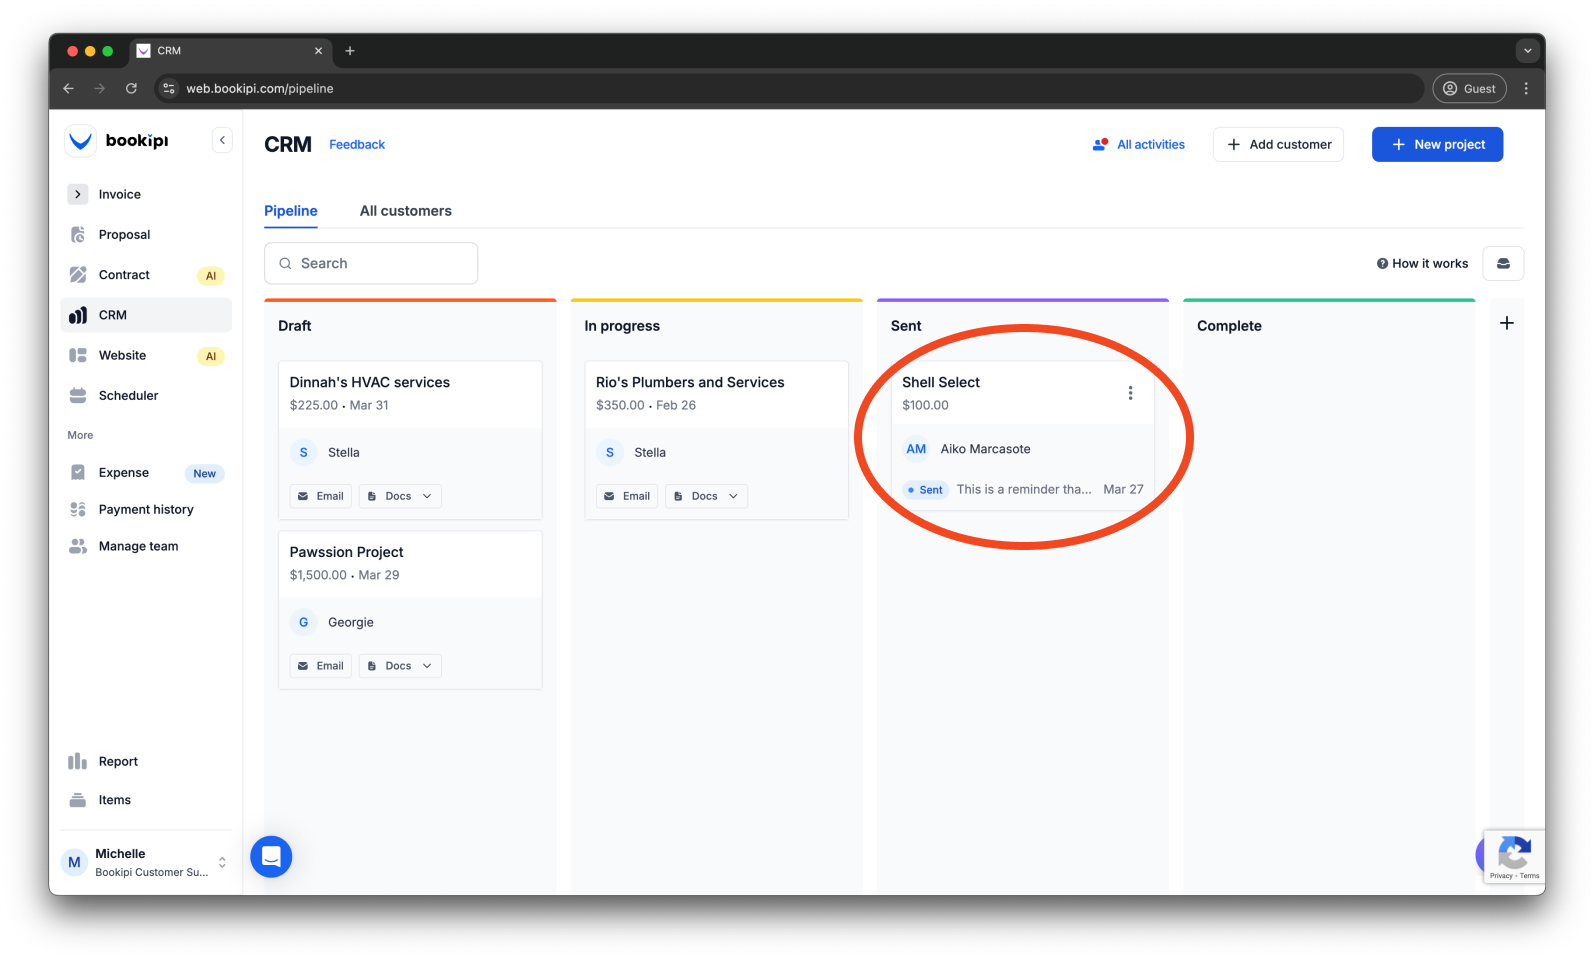1595x960 pixels.
Task: Open three-dot menu on Shell Select card
Action: tap(1131, 393)
